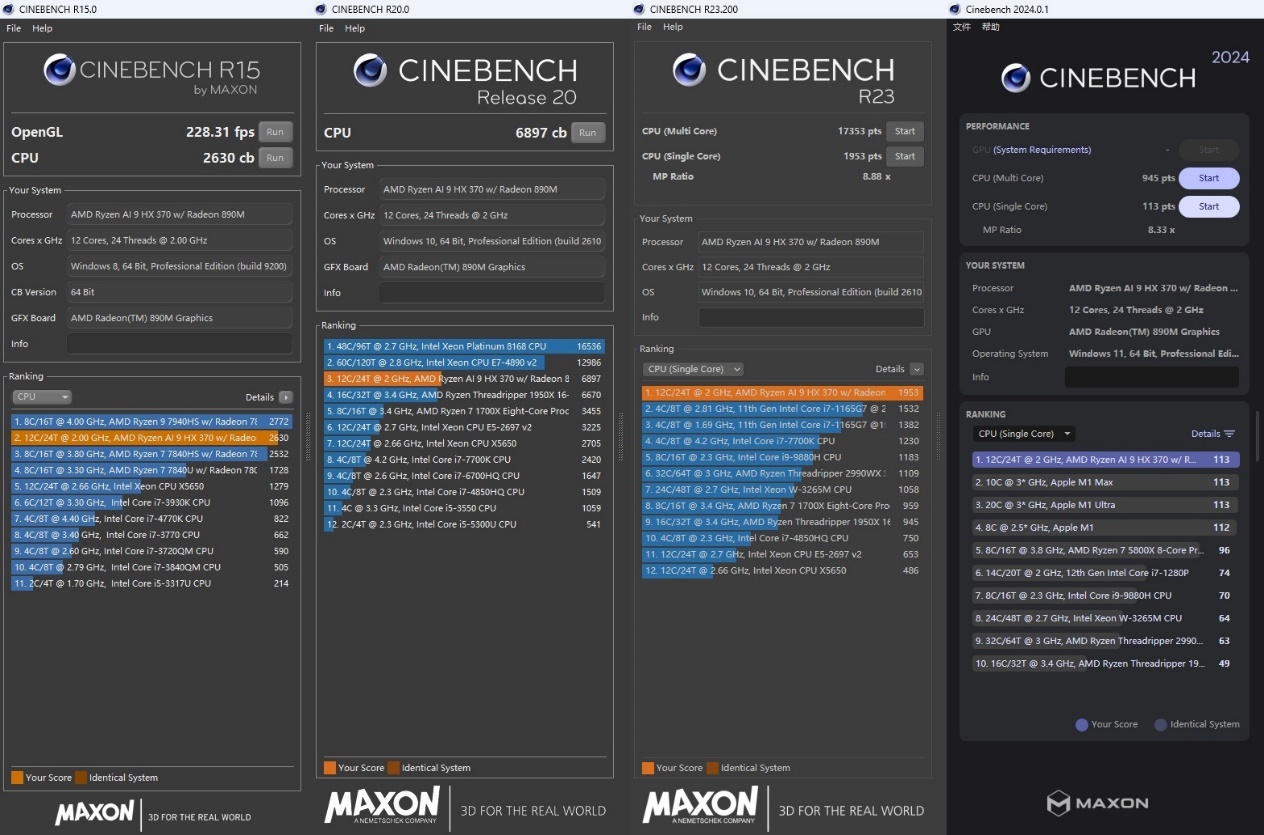1264x835 pixels.
Task: Select Core i9-9880H row in Cinebench 2024
Action: click(x=1106, y=595)
